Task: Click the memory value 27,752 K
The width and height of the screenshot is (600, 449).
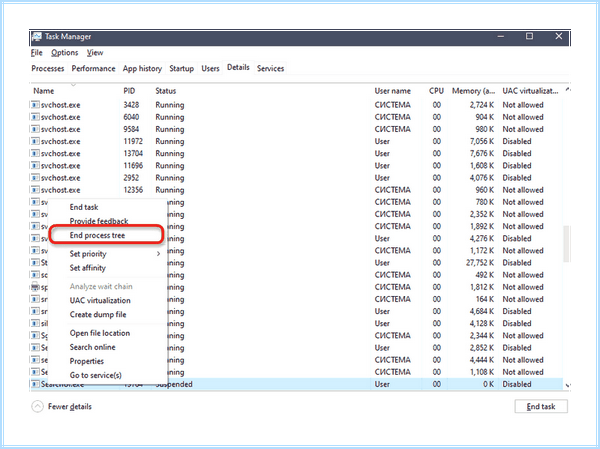Action: pyautogui.click(x=479, y=263)
